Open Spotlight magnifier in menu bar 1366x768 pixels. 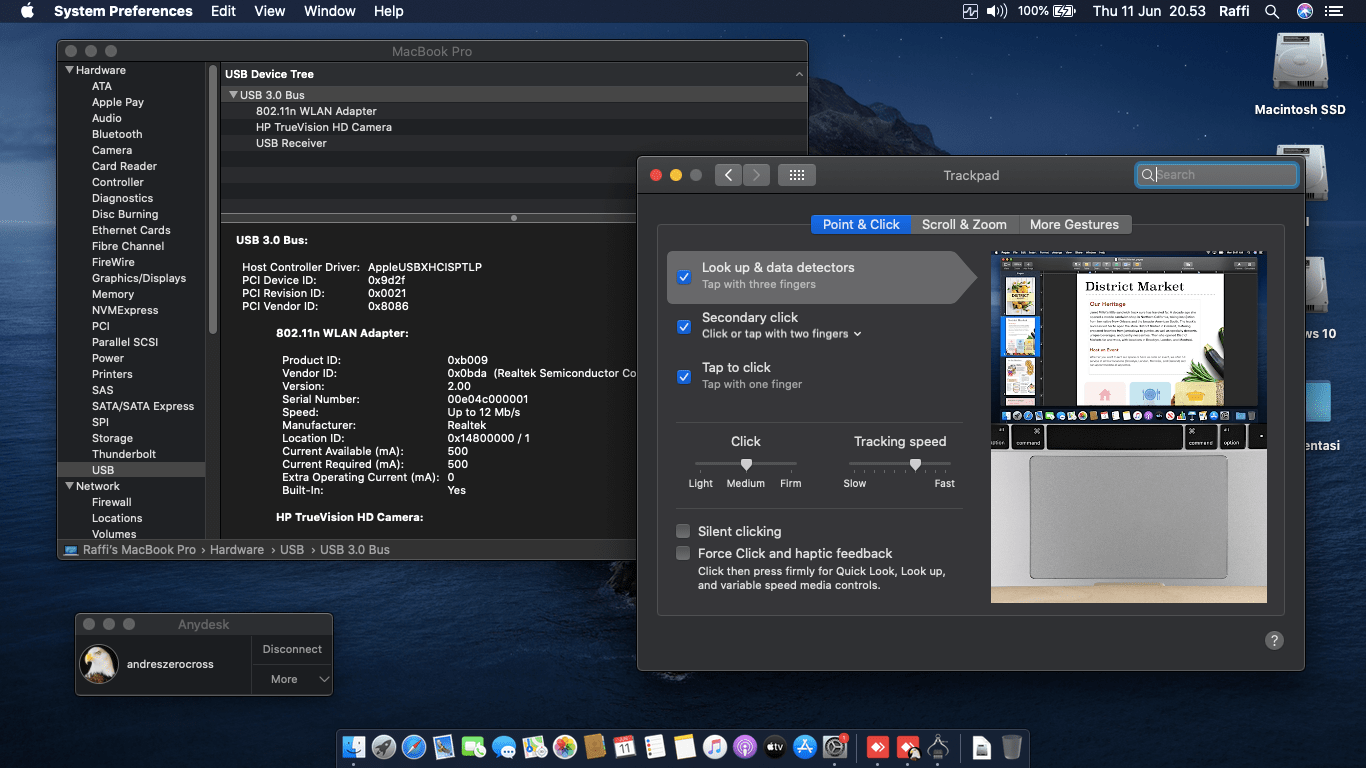point(1272,11)
